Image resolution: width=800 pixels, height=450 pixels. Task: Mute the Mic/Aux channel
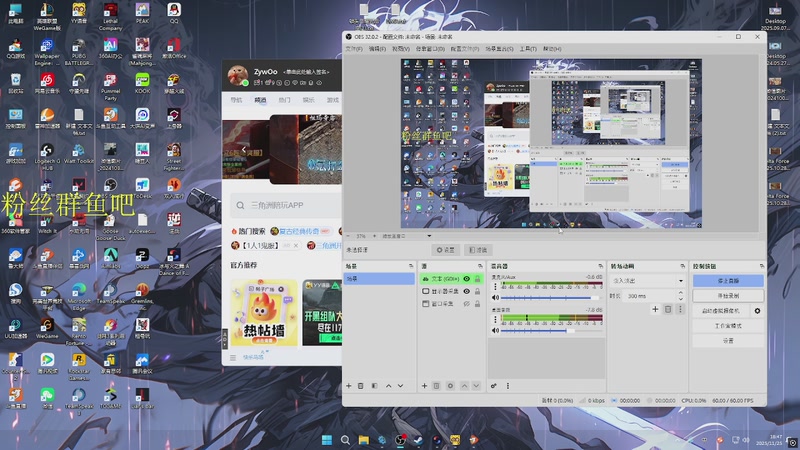[x=495, y=297]
